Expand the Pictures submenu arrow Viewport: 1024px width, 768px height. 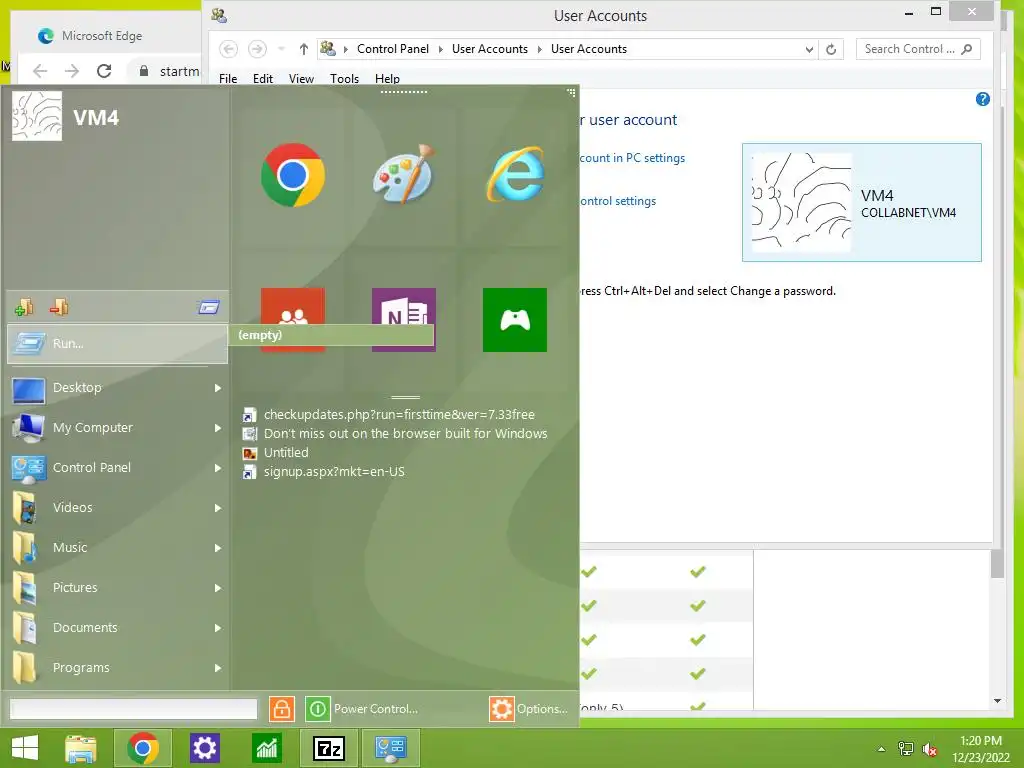[x=218, y=588]
